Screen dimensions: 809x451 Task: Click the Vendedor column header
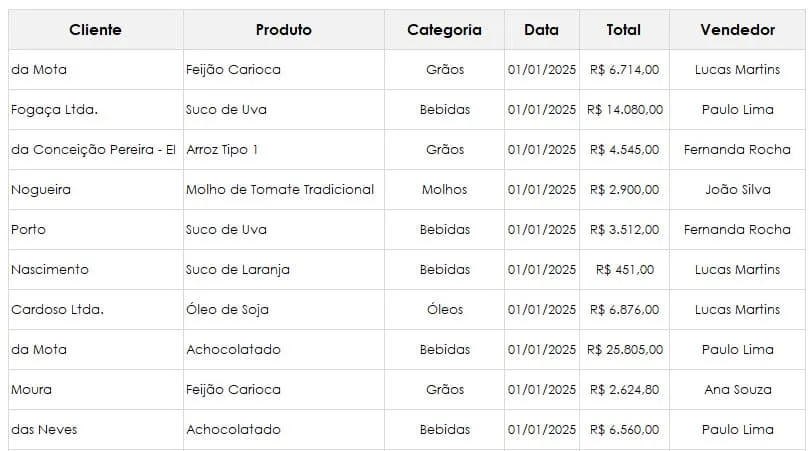pyautogui.click(x=737, y=30)
